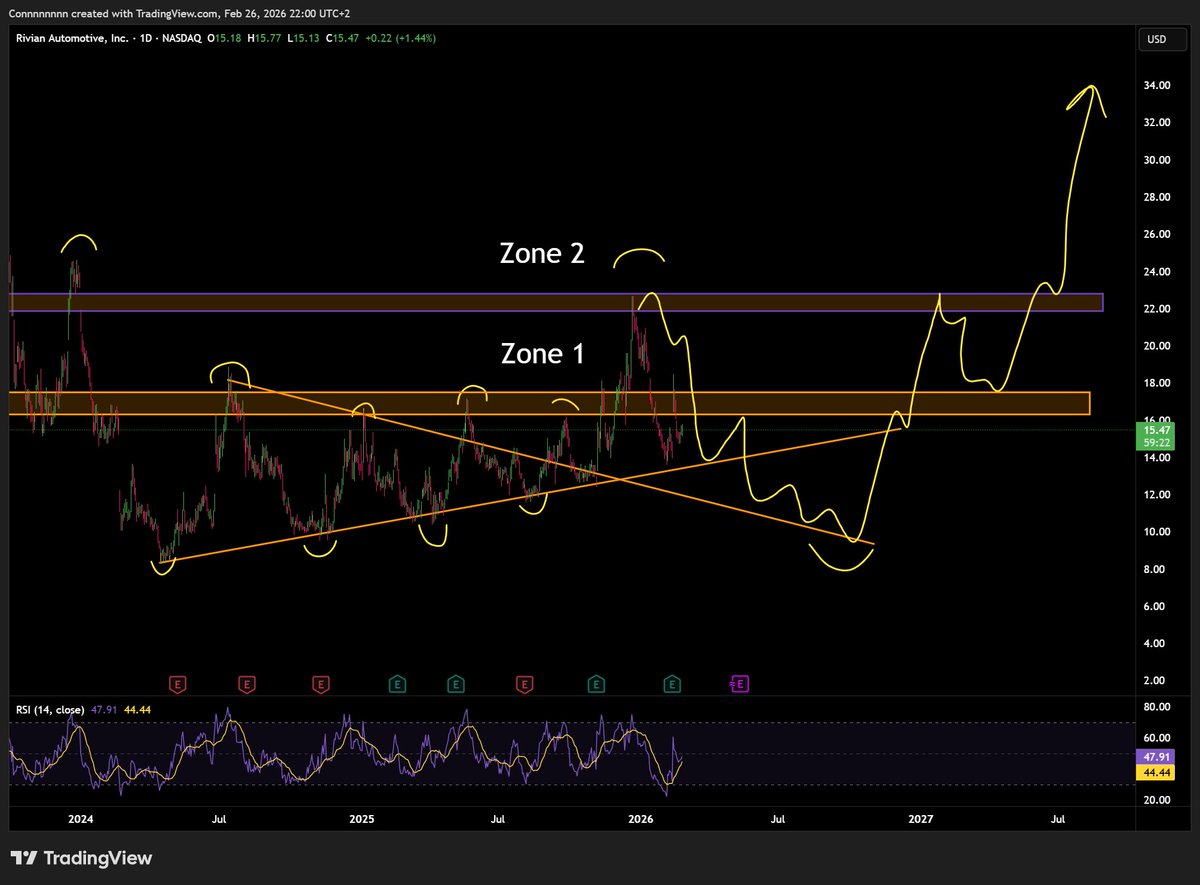
Task: Click the 32.00 price axis label
Action: point(1157,123)
